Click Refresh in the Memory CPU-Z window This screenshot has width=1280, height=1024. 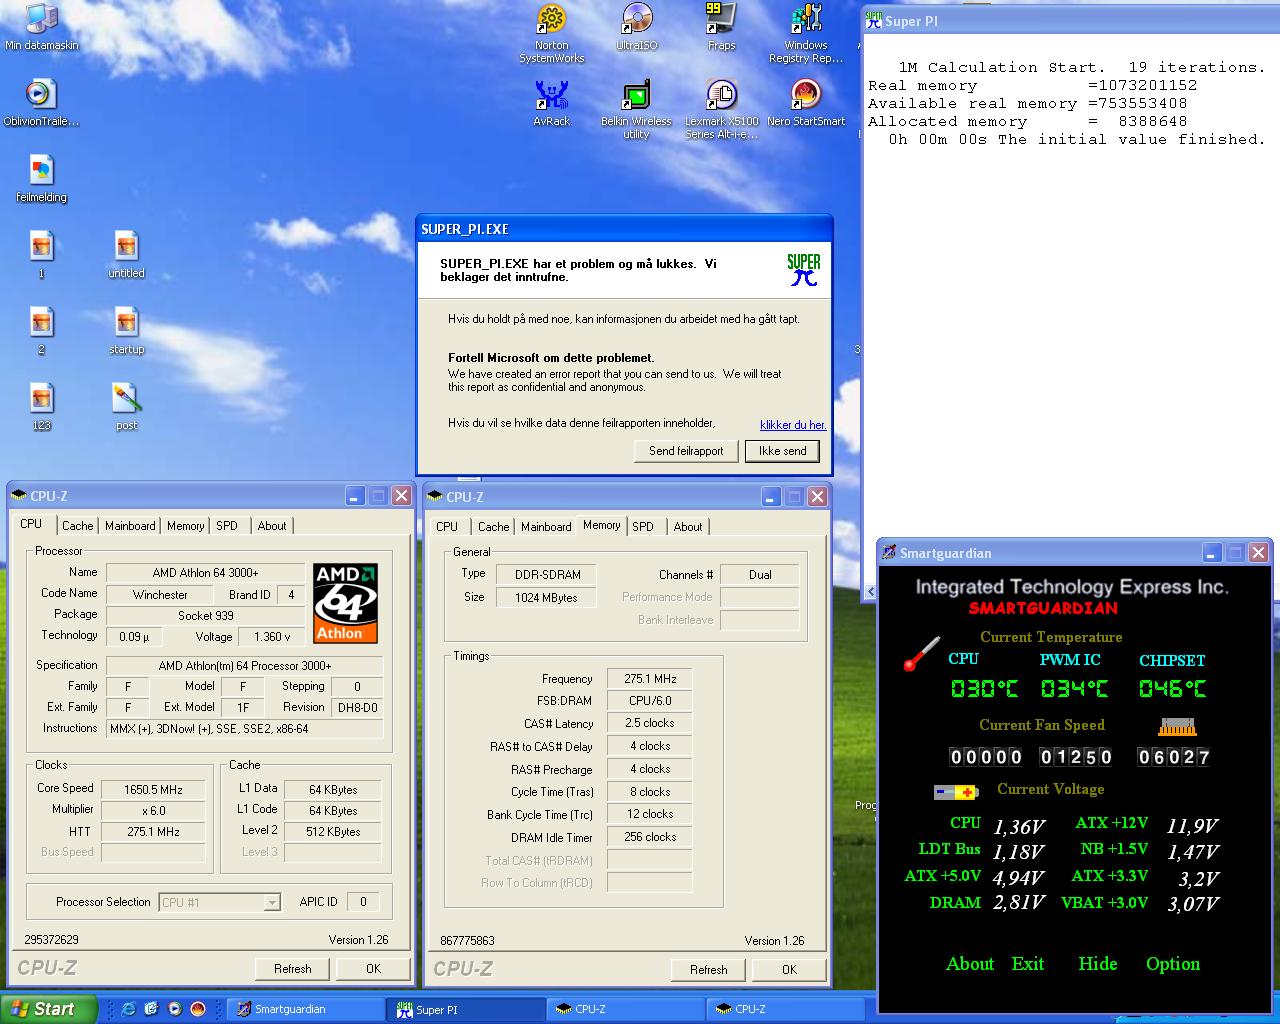point(708,969)
